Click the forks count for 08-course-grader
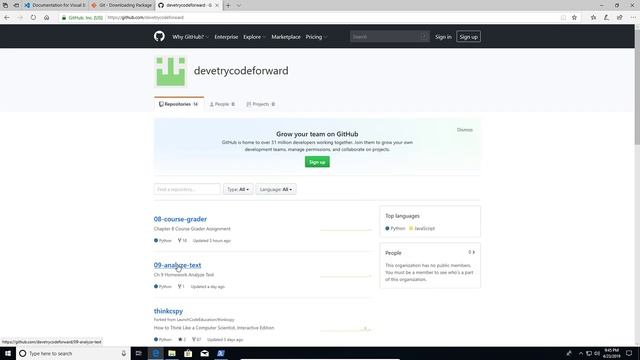640x360 pixels. [182, 240]
